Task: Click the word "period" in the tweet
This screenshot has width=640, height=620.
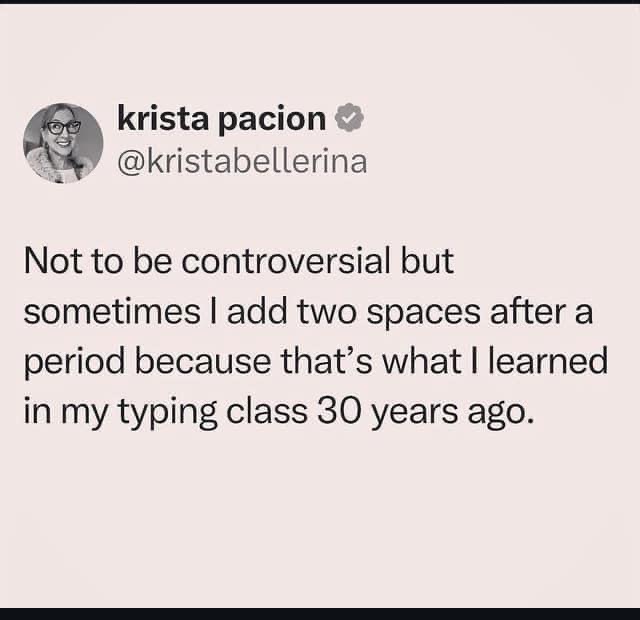Action: pyautogui.click(x=72, y=361)
